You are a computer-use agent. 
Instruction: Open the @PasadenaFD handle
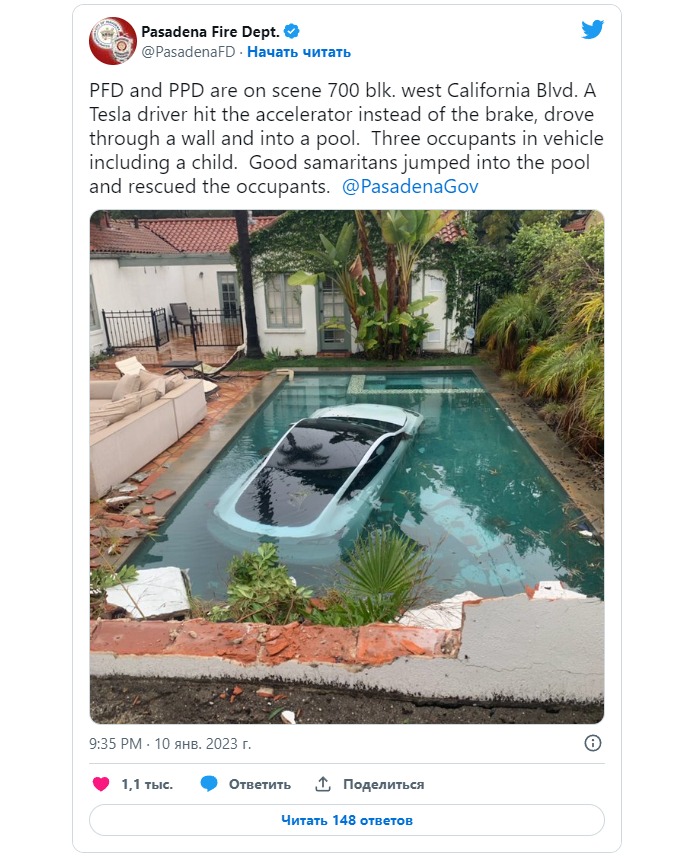[188, 52]
